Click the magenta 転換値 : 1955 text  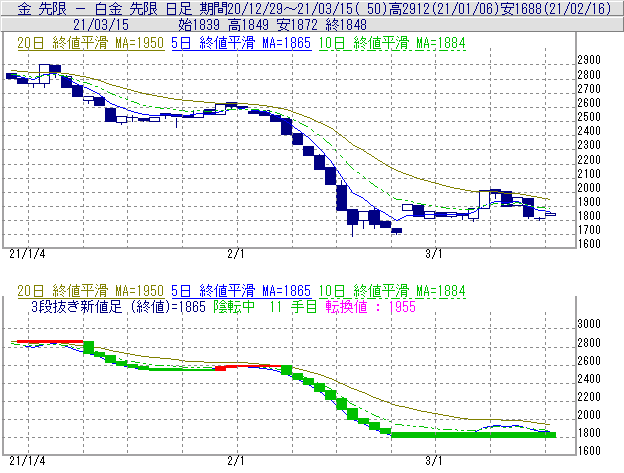click(x=370, y=307)
